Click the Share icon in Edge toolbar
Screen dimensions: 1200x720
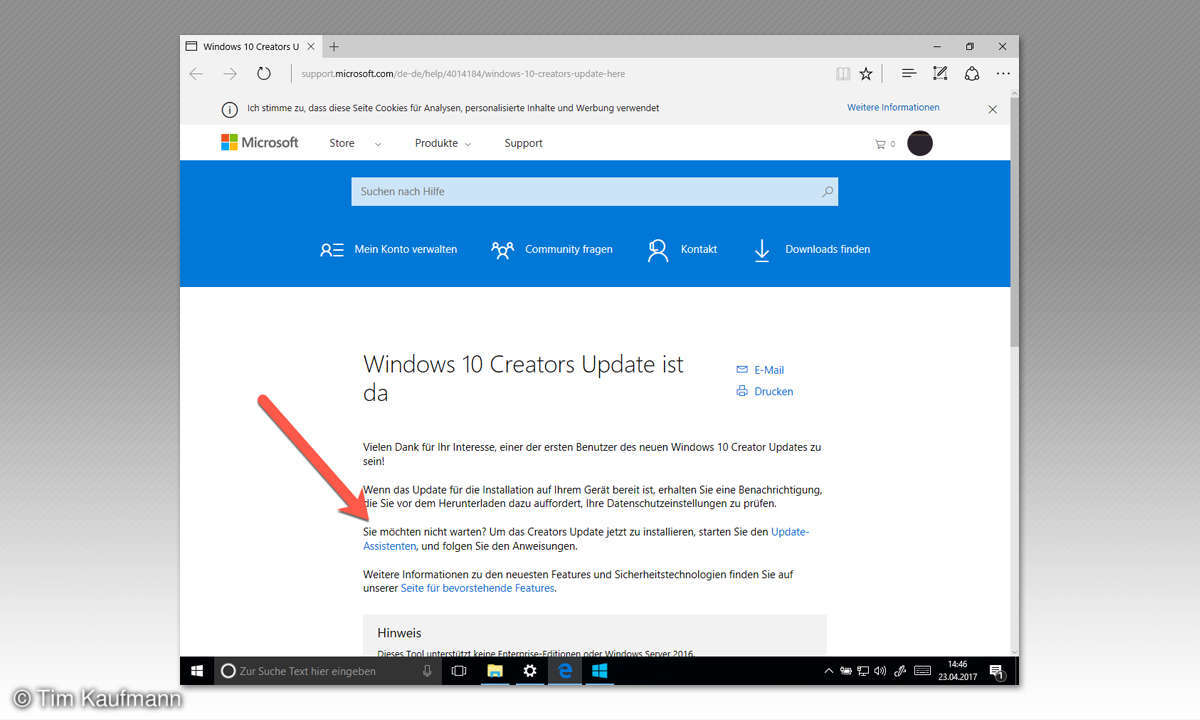point(971,73)
